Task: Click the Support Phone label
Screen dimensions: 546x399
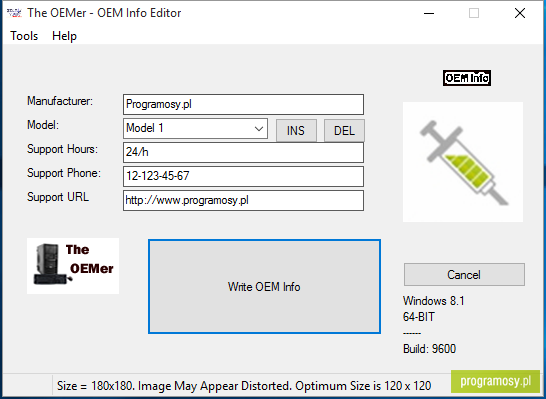Action: [64, 173]
